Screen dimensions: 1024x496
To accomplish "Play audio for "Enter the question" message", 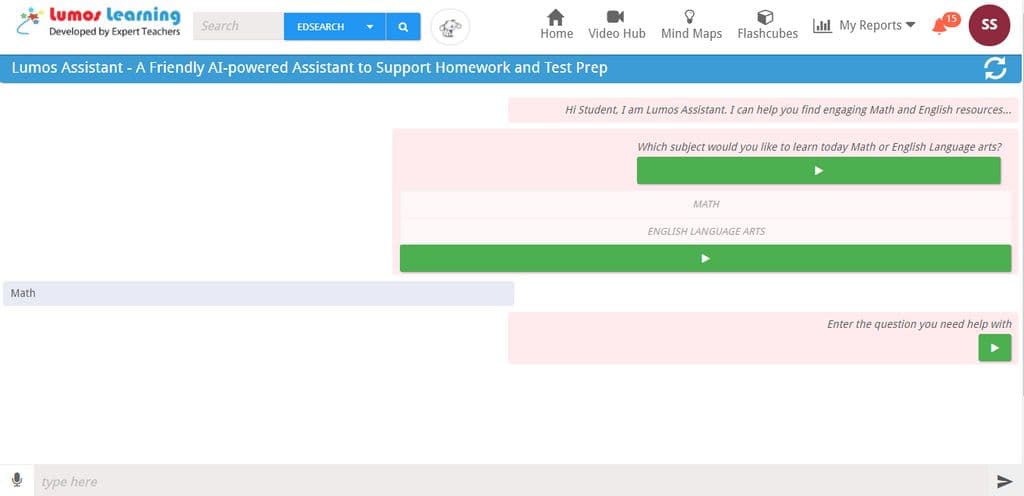I will (x=995, y=348).
